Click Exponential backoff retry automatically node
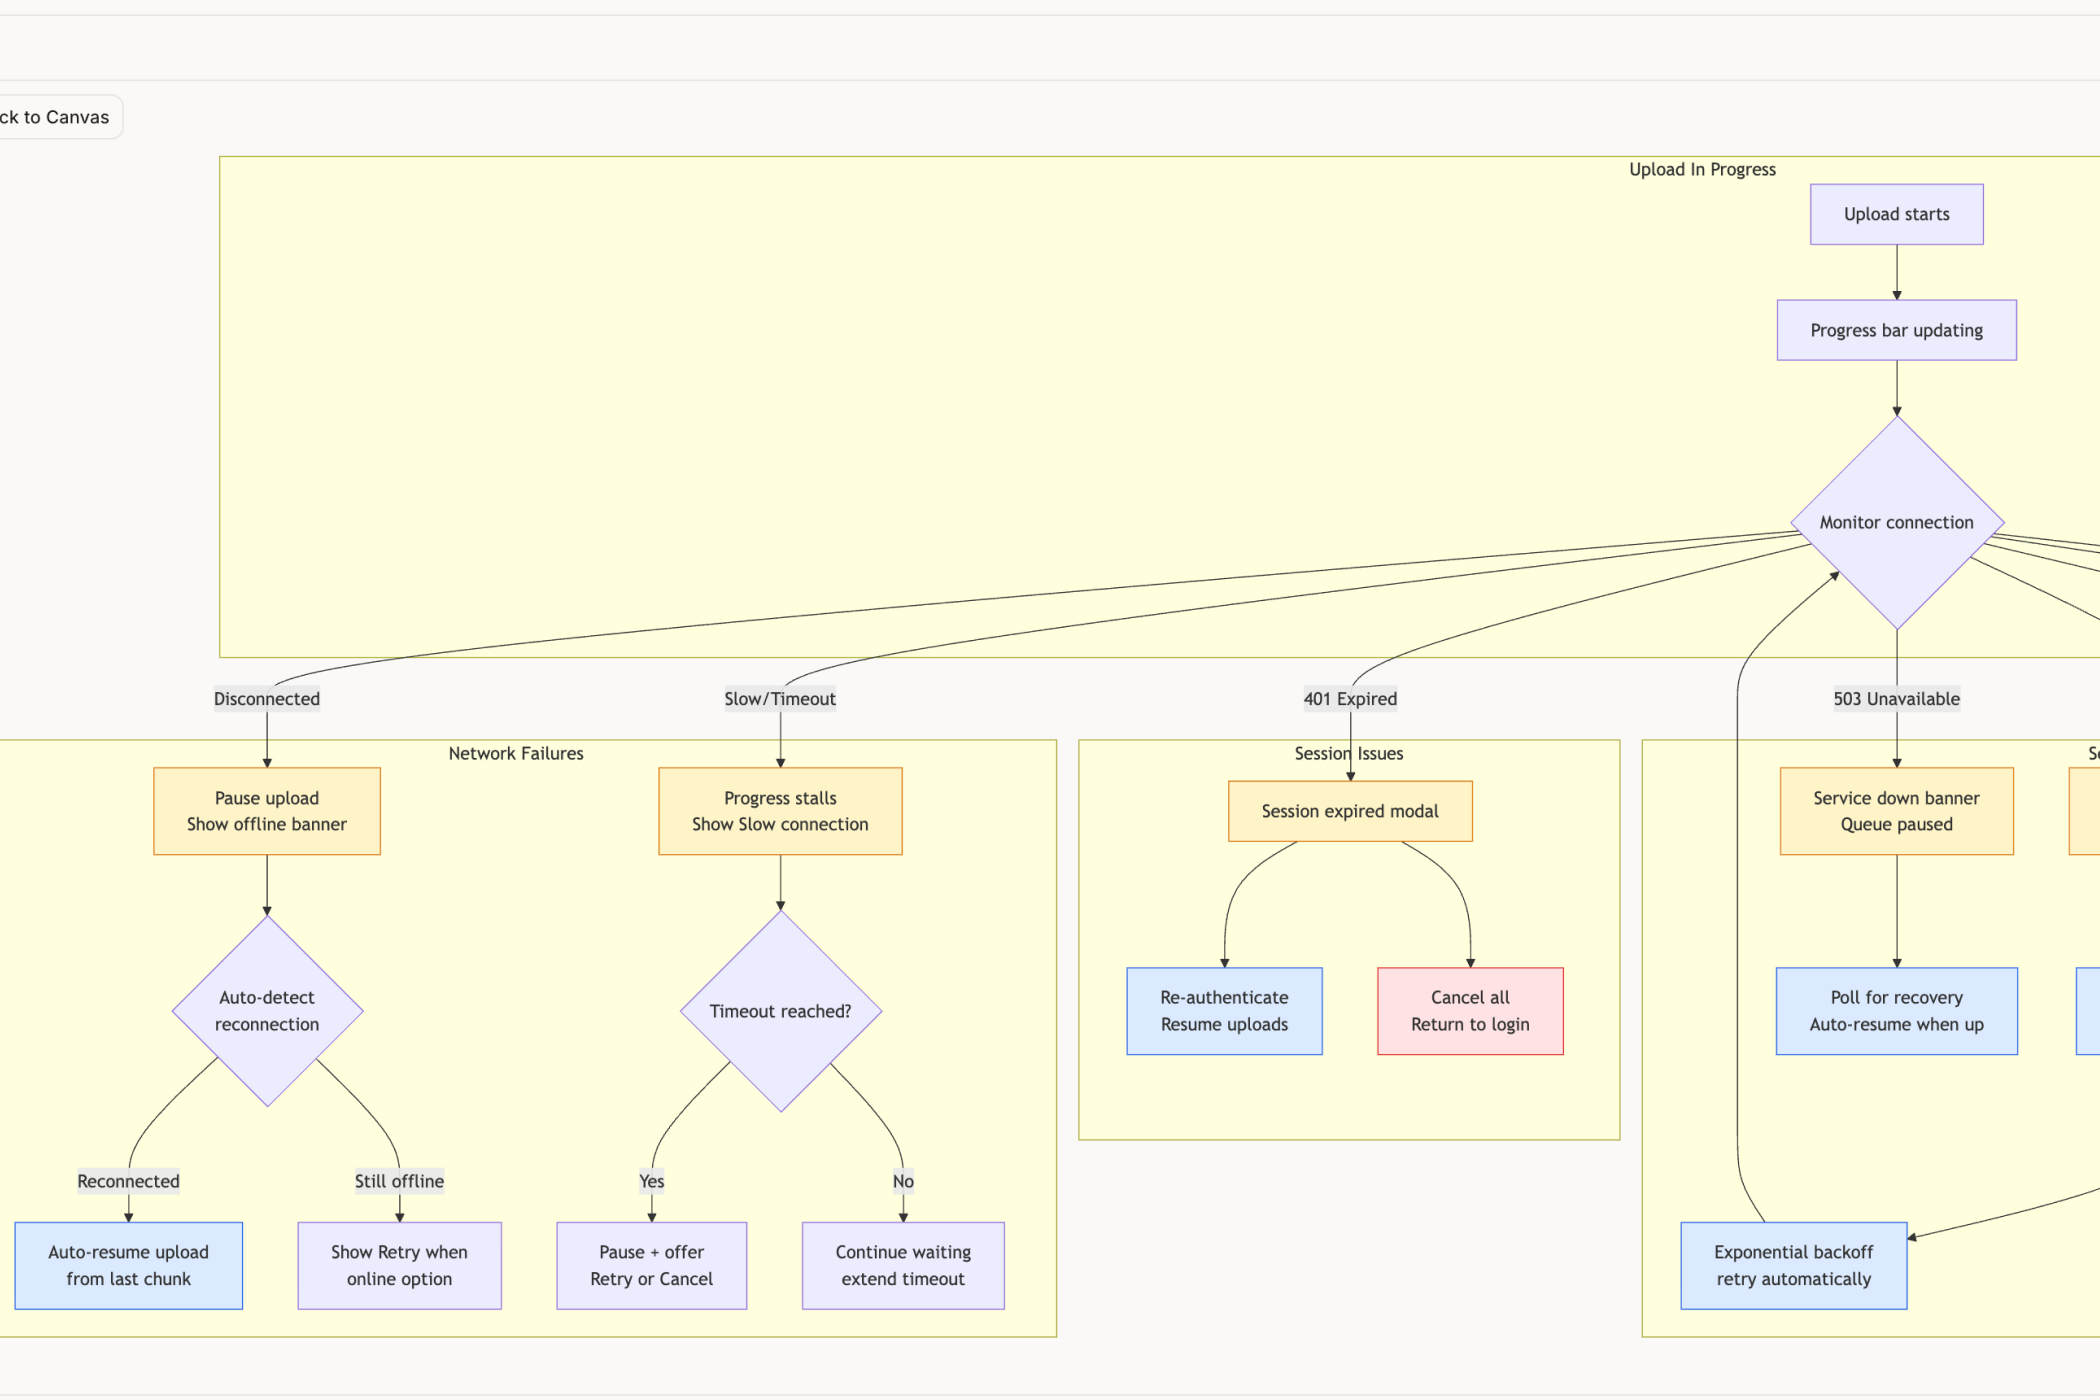The height and width of the screenshot is (1400, 2100). point(1793,1265)
